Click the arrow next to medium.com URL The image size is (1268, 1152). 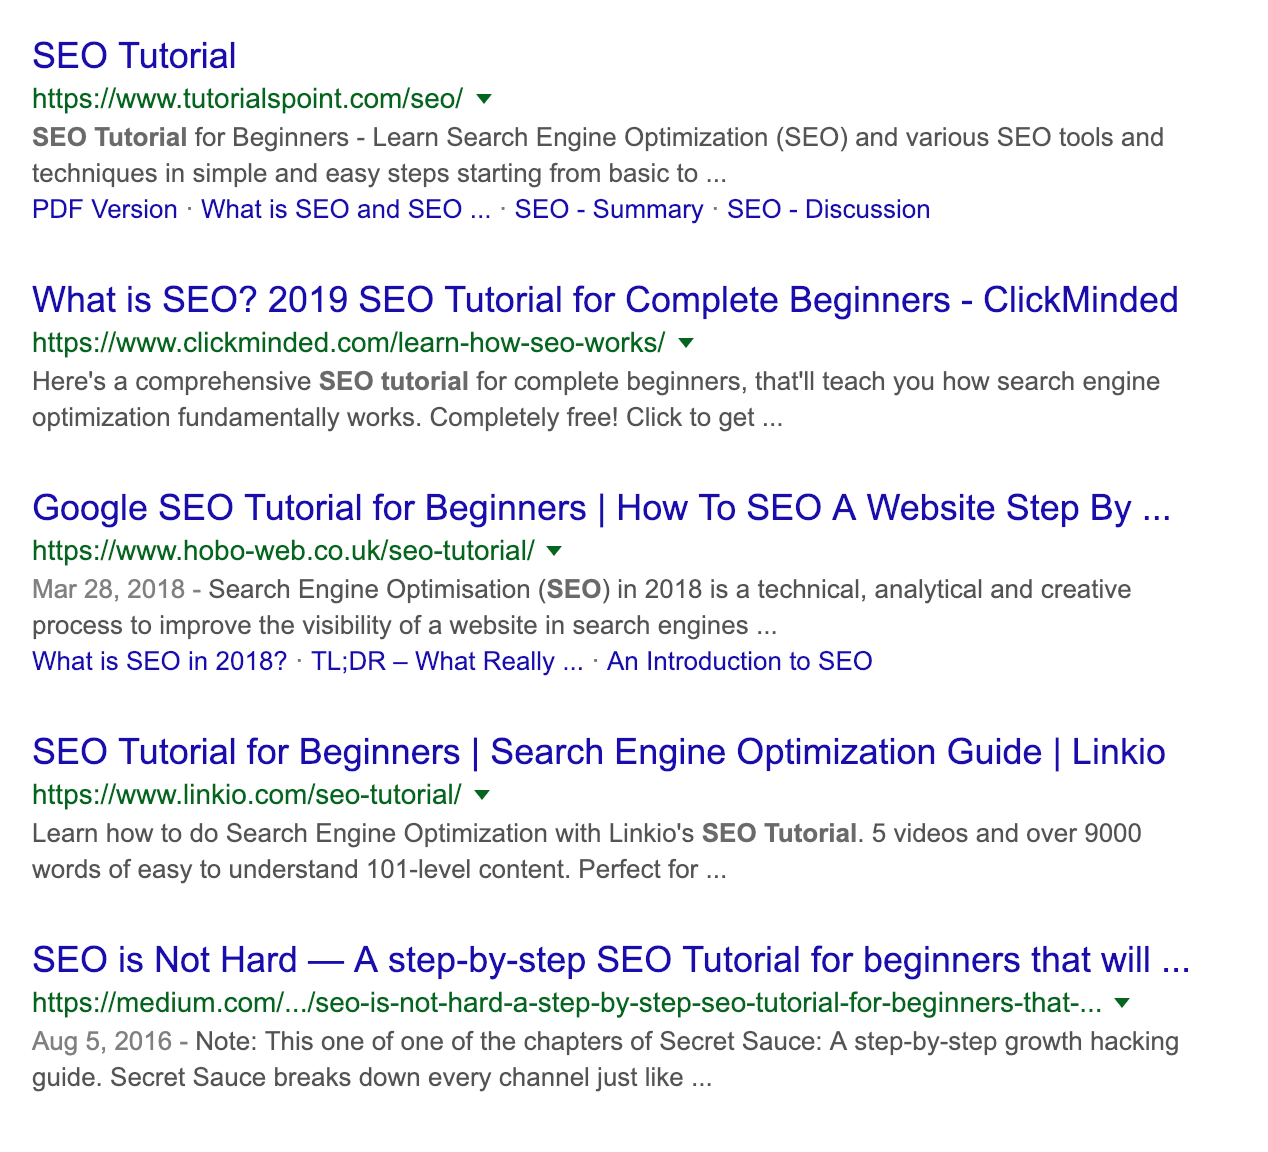click(x=1122, y=1003)
